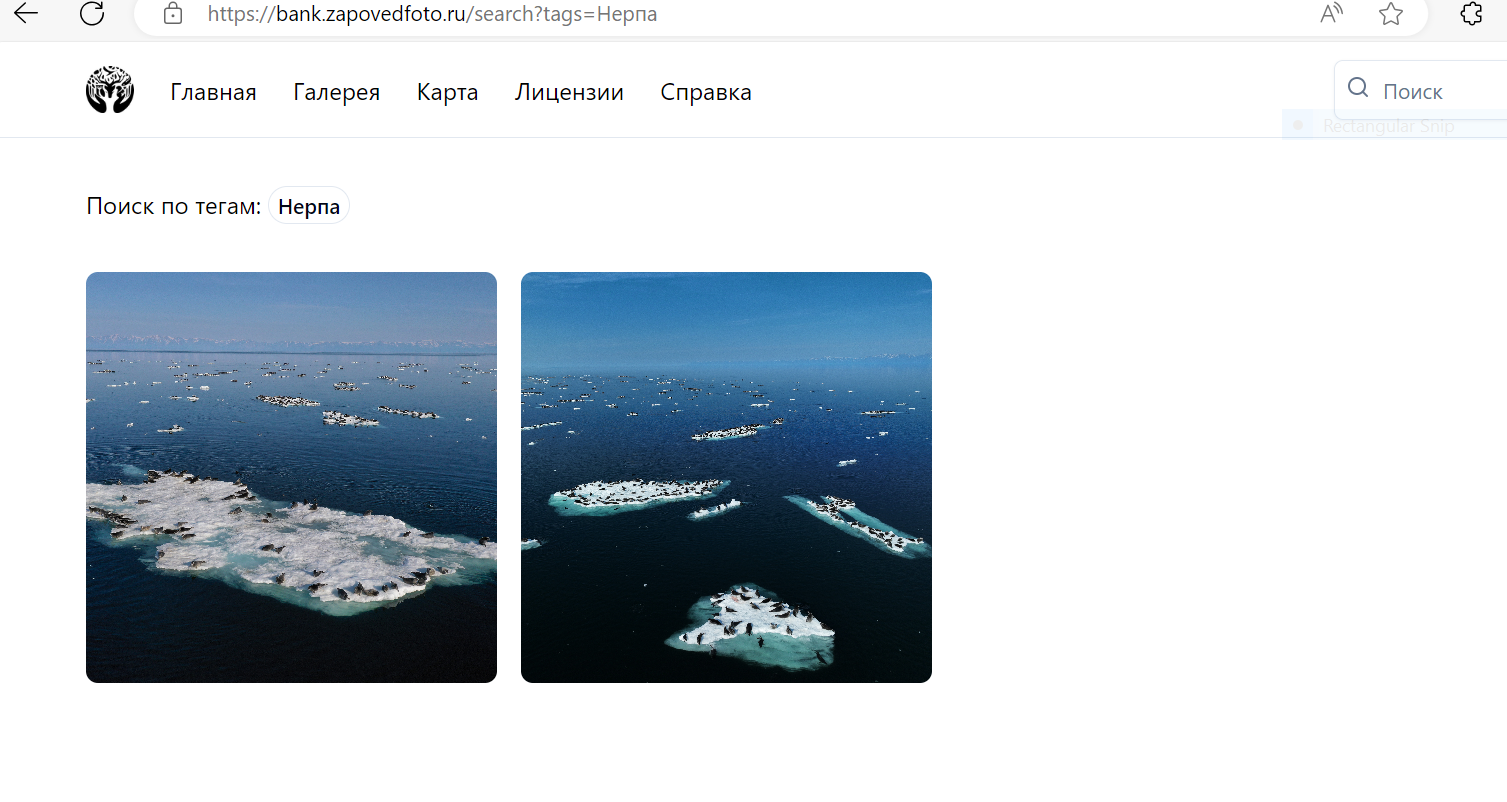Open the Галерея section
Image resolution: width=1507 pixels, height=802 pixels.
point(336,93)
